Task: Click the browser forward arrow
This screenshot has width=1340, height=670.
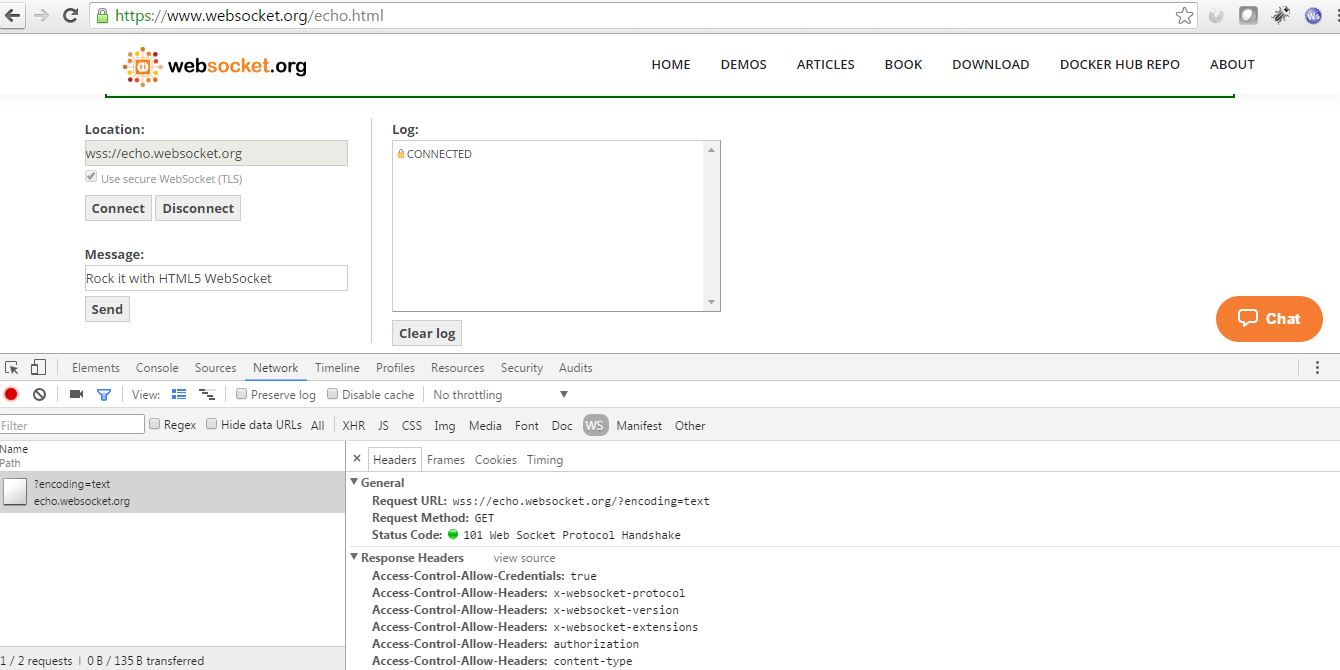Action: click(42, 15)
